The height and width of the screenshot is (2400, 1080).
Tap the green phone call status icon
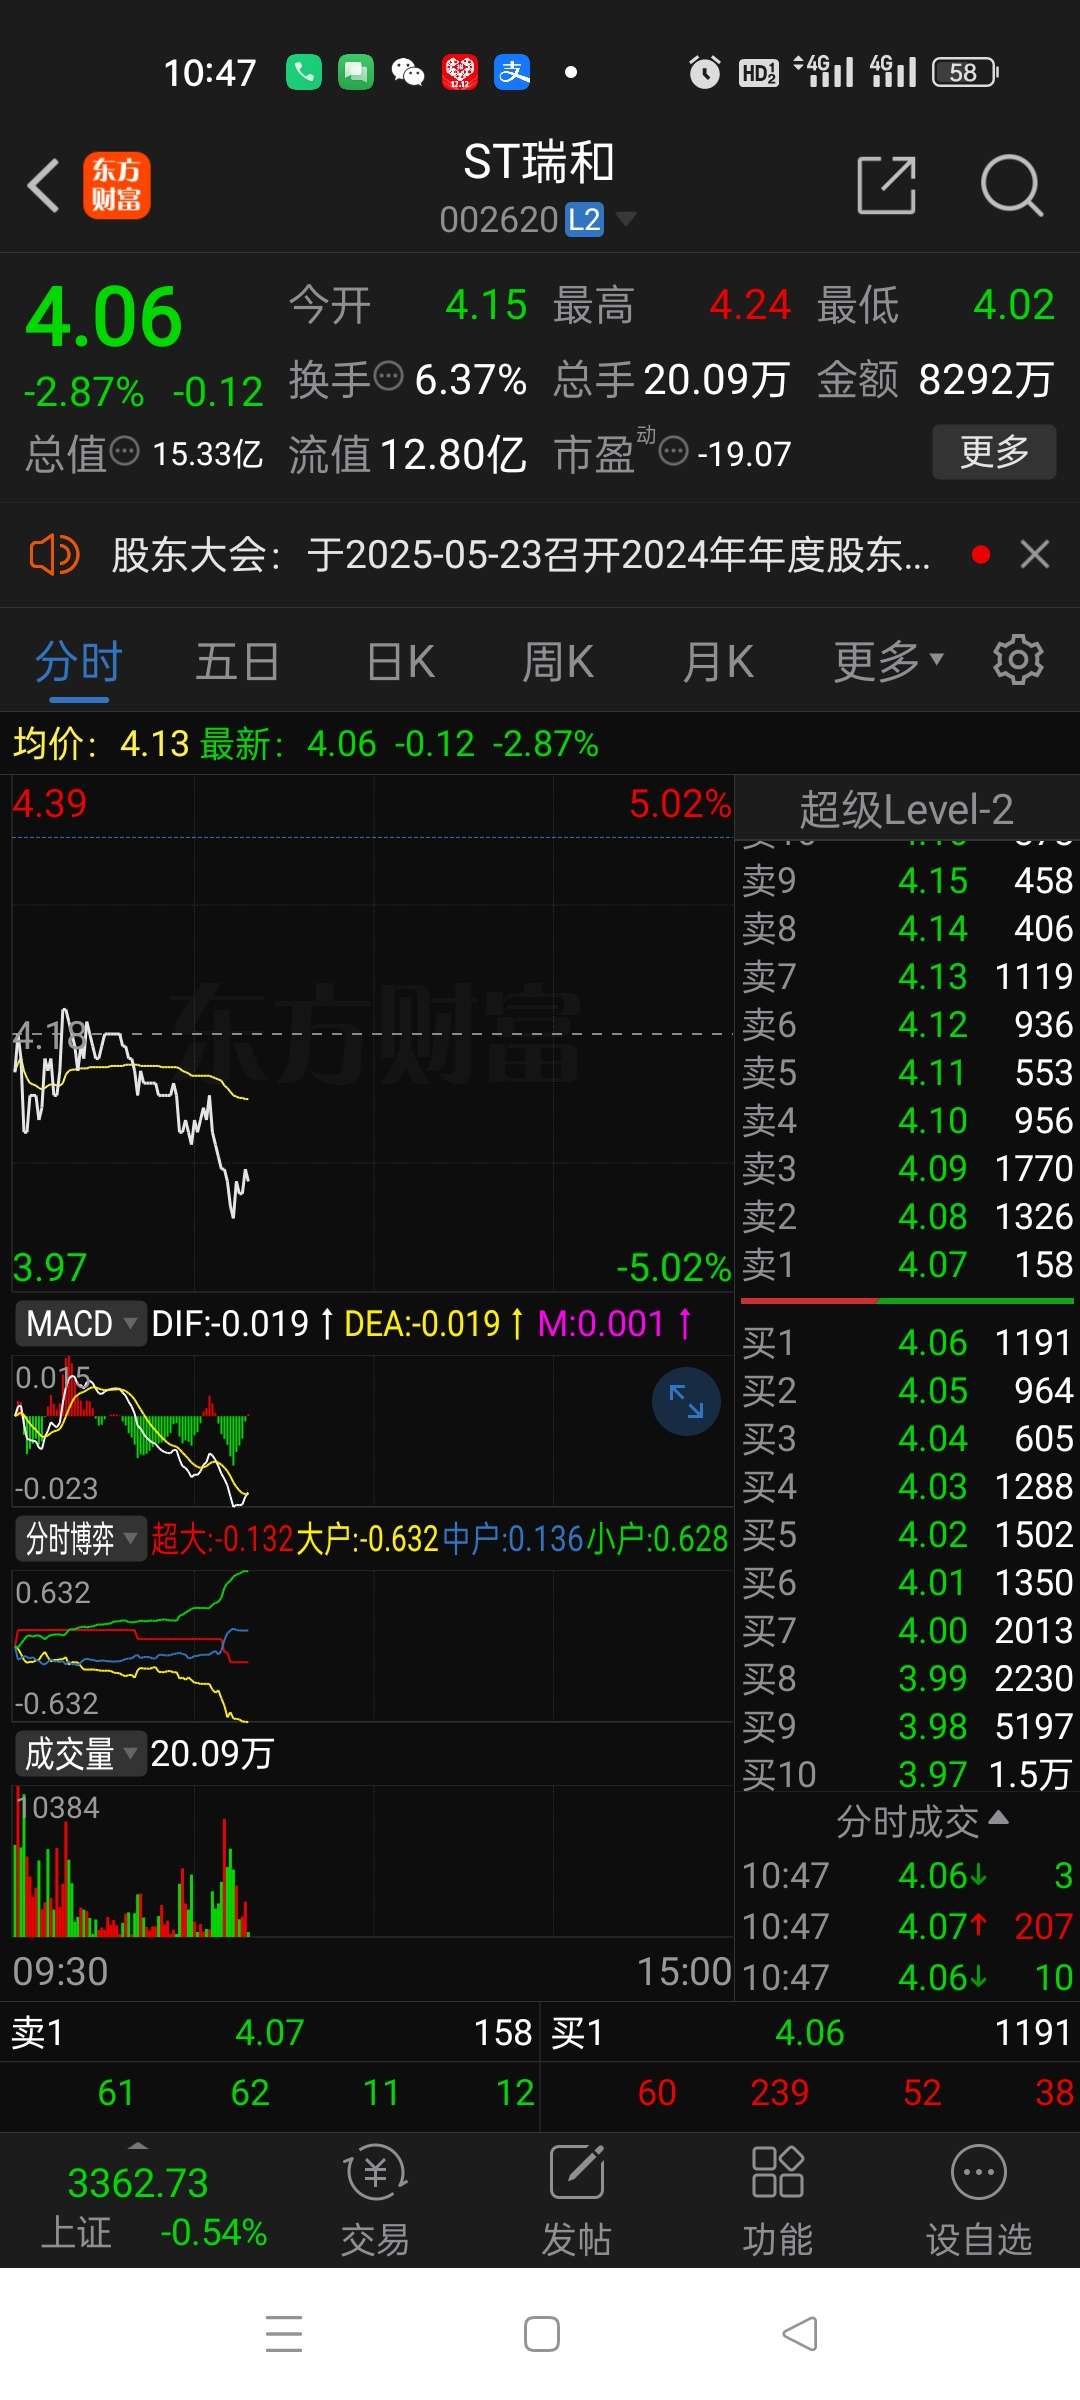click(304, 72)
